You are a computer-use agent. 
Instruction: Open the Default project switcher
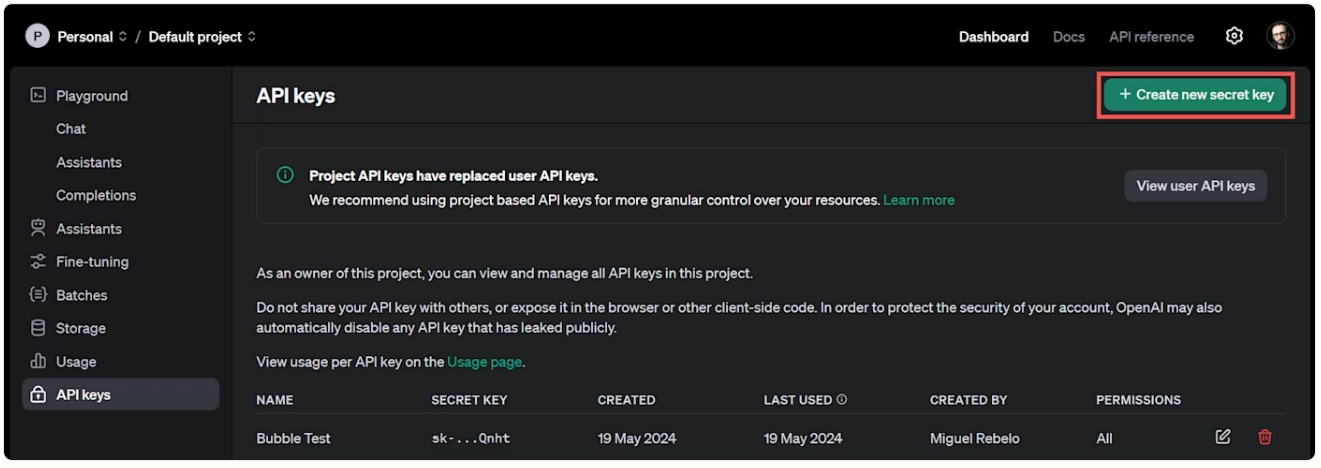(x=202, y=36)
